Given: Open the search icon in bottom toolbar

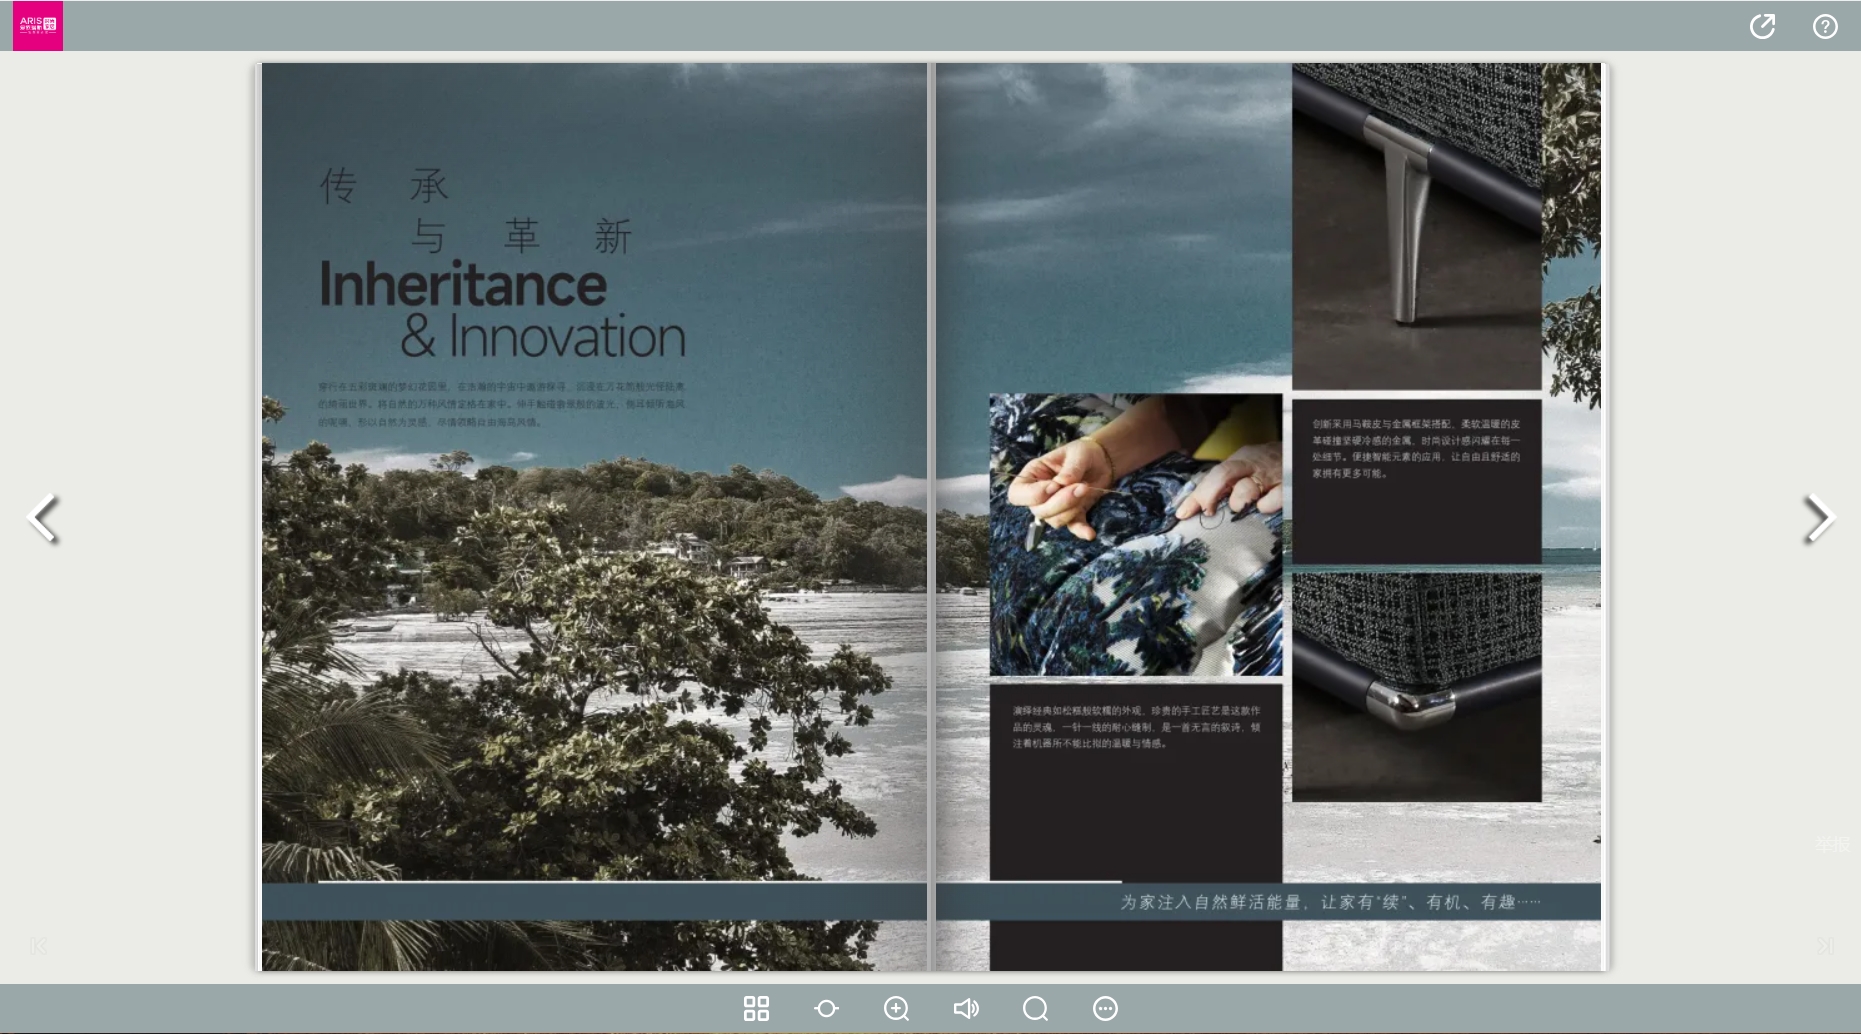Looking at the screenshot, I should click(x=1035, y=1008).
